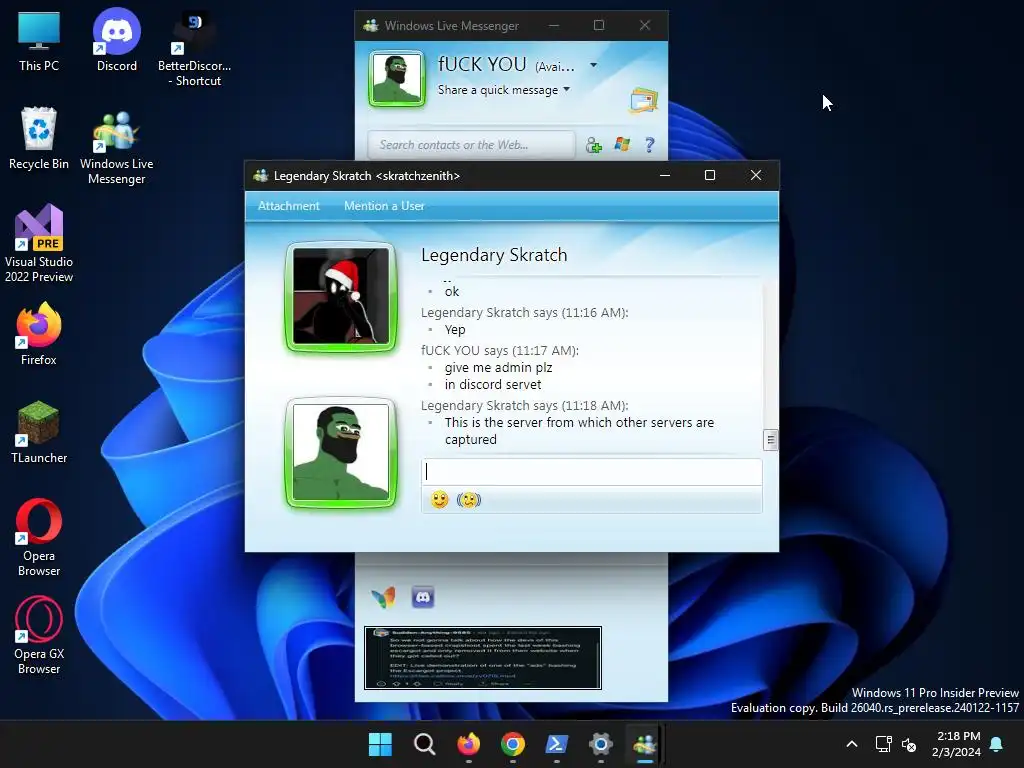Open ad thumbnail at Messenger bottom
The image size is (1024, 768).
483,658
